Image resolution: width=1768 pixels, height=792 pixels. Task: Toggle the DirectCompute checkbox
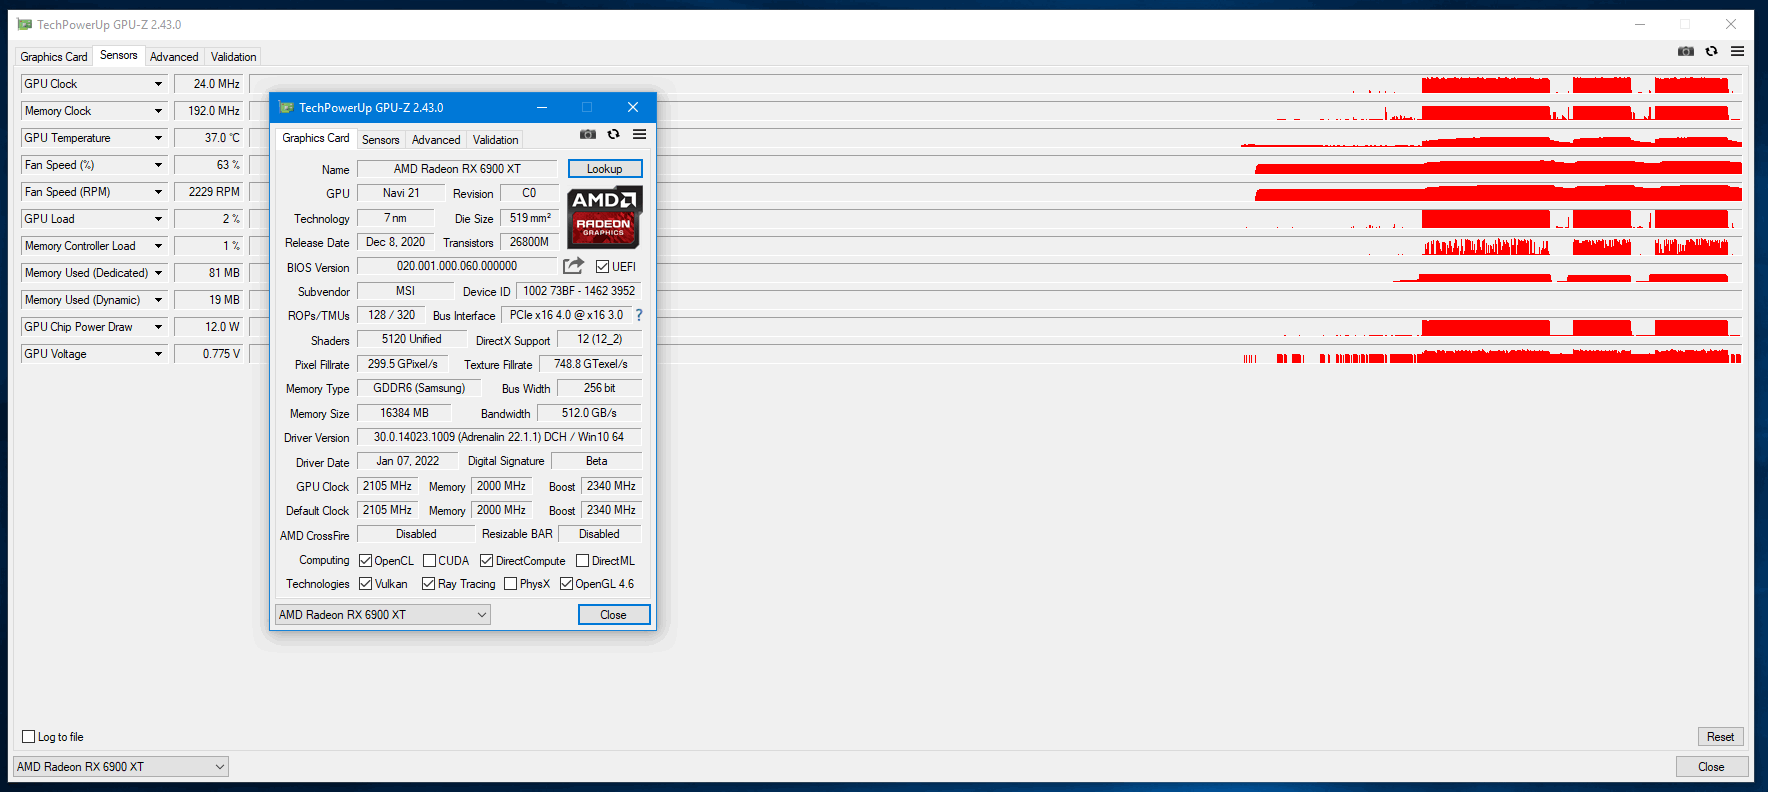(486, 561)
